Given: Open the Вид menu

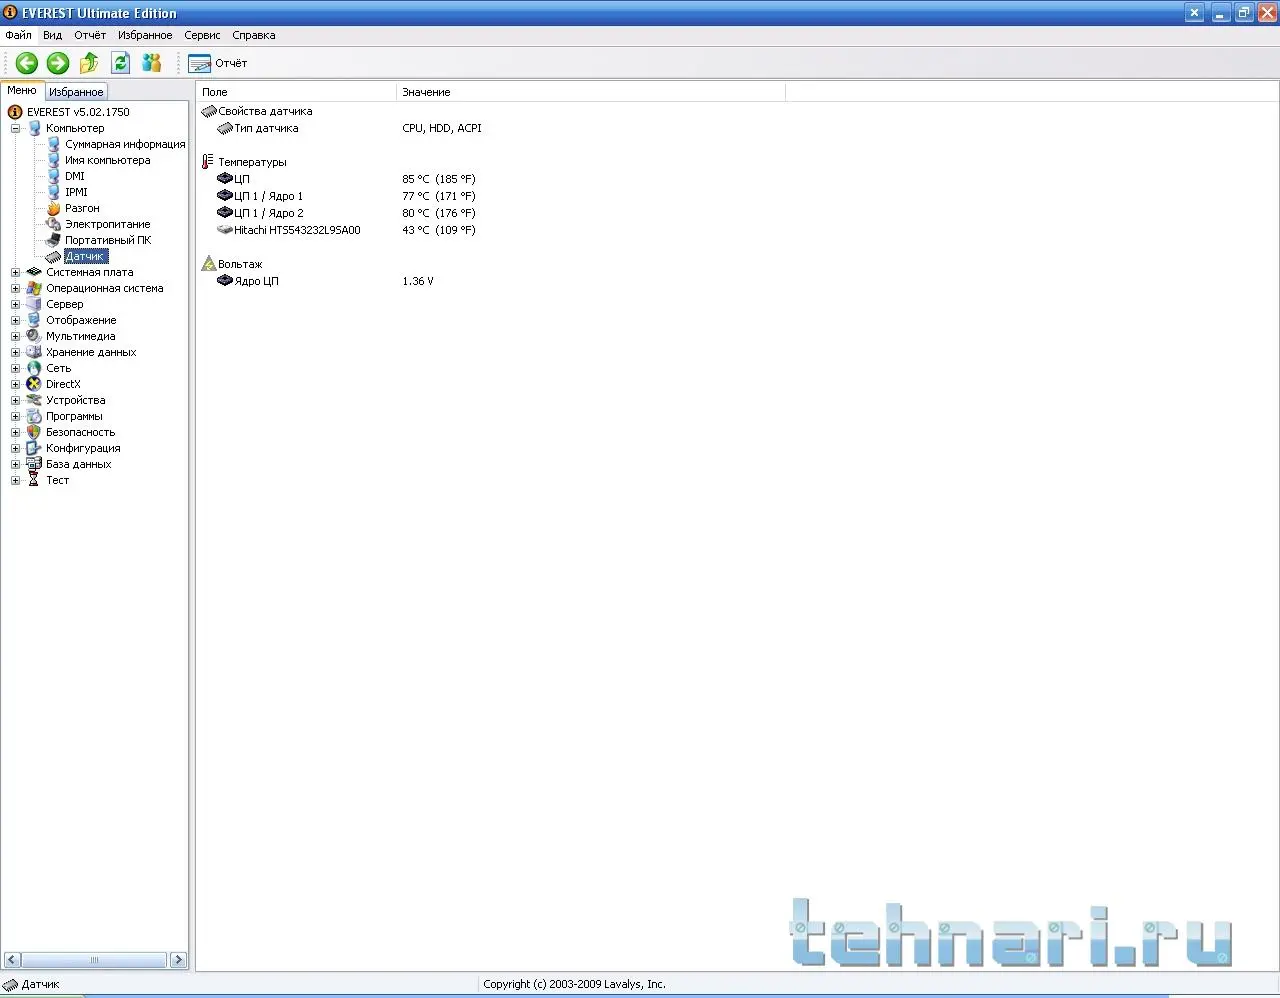Looking at the screenshot, I should coord(53,35).
